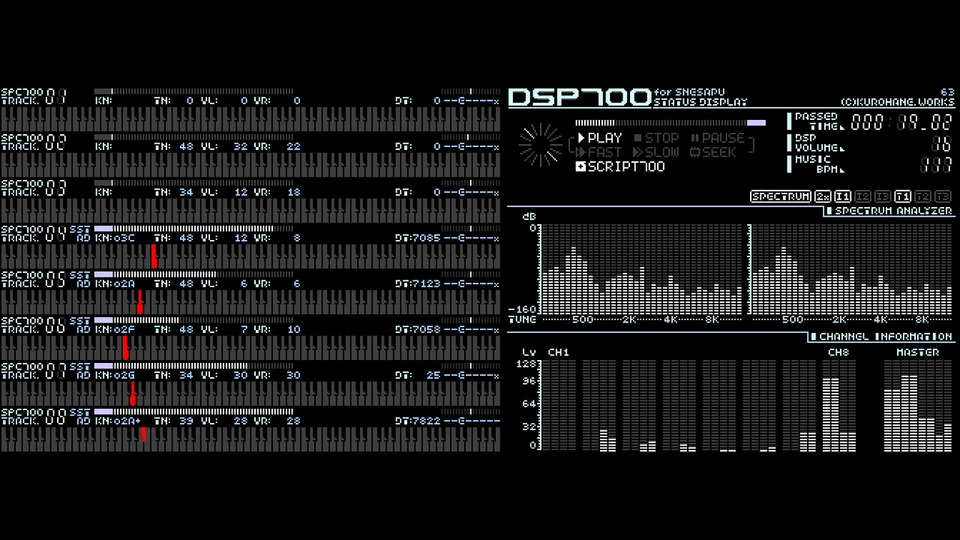Click the SPECTRUM mode button
The width and height of the screenshot is (960, 540).
781,197
